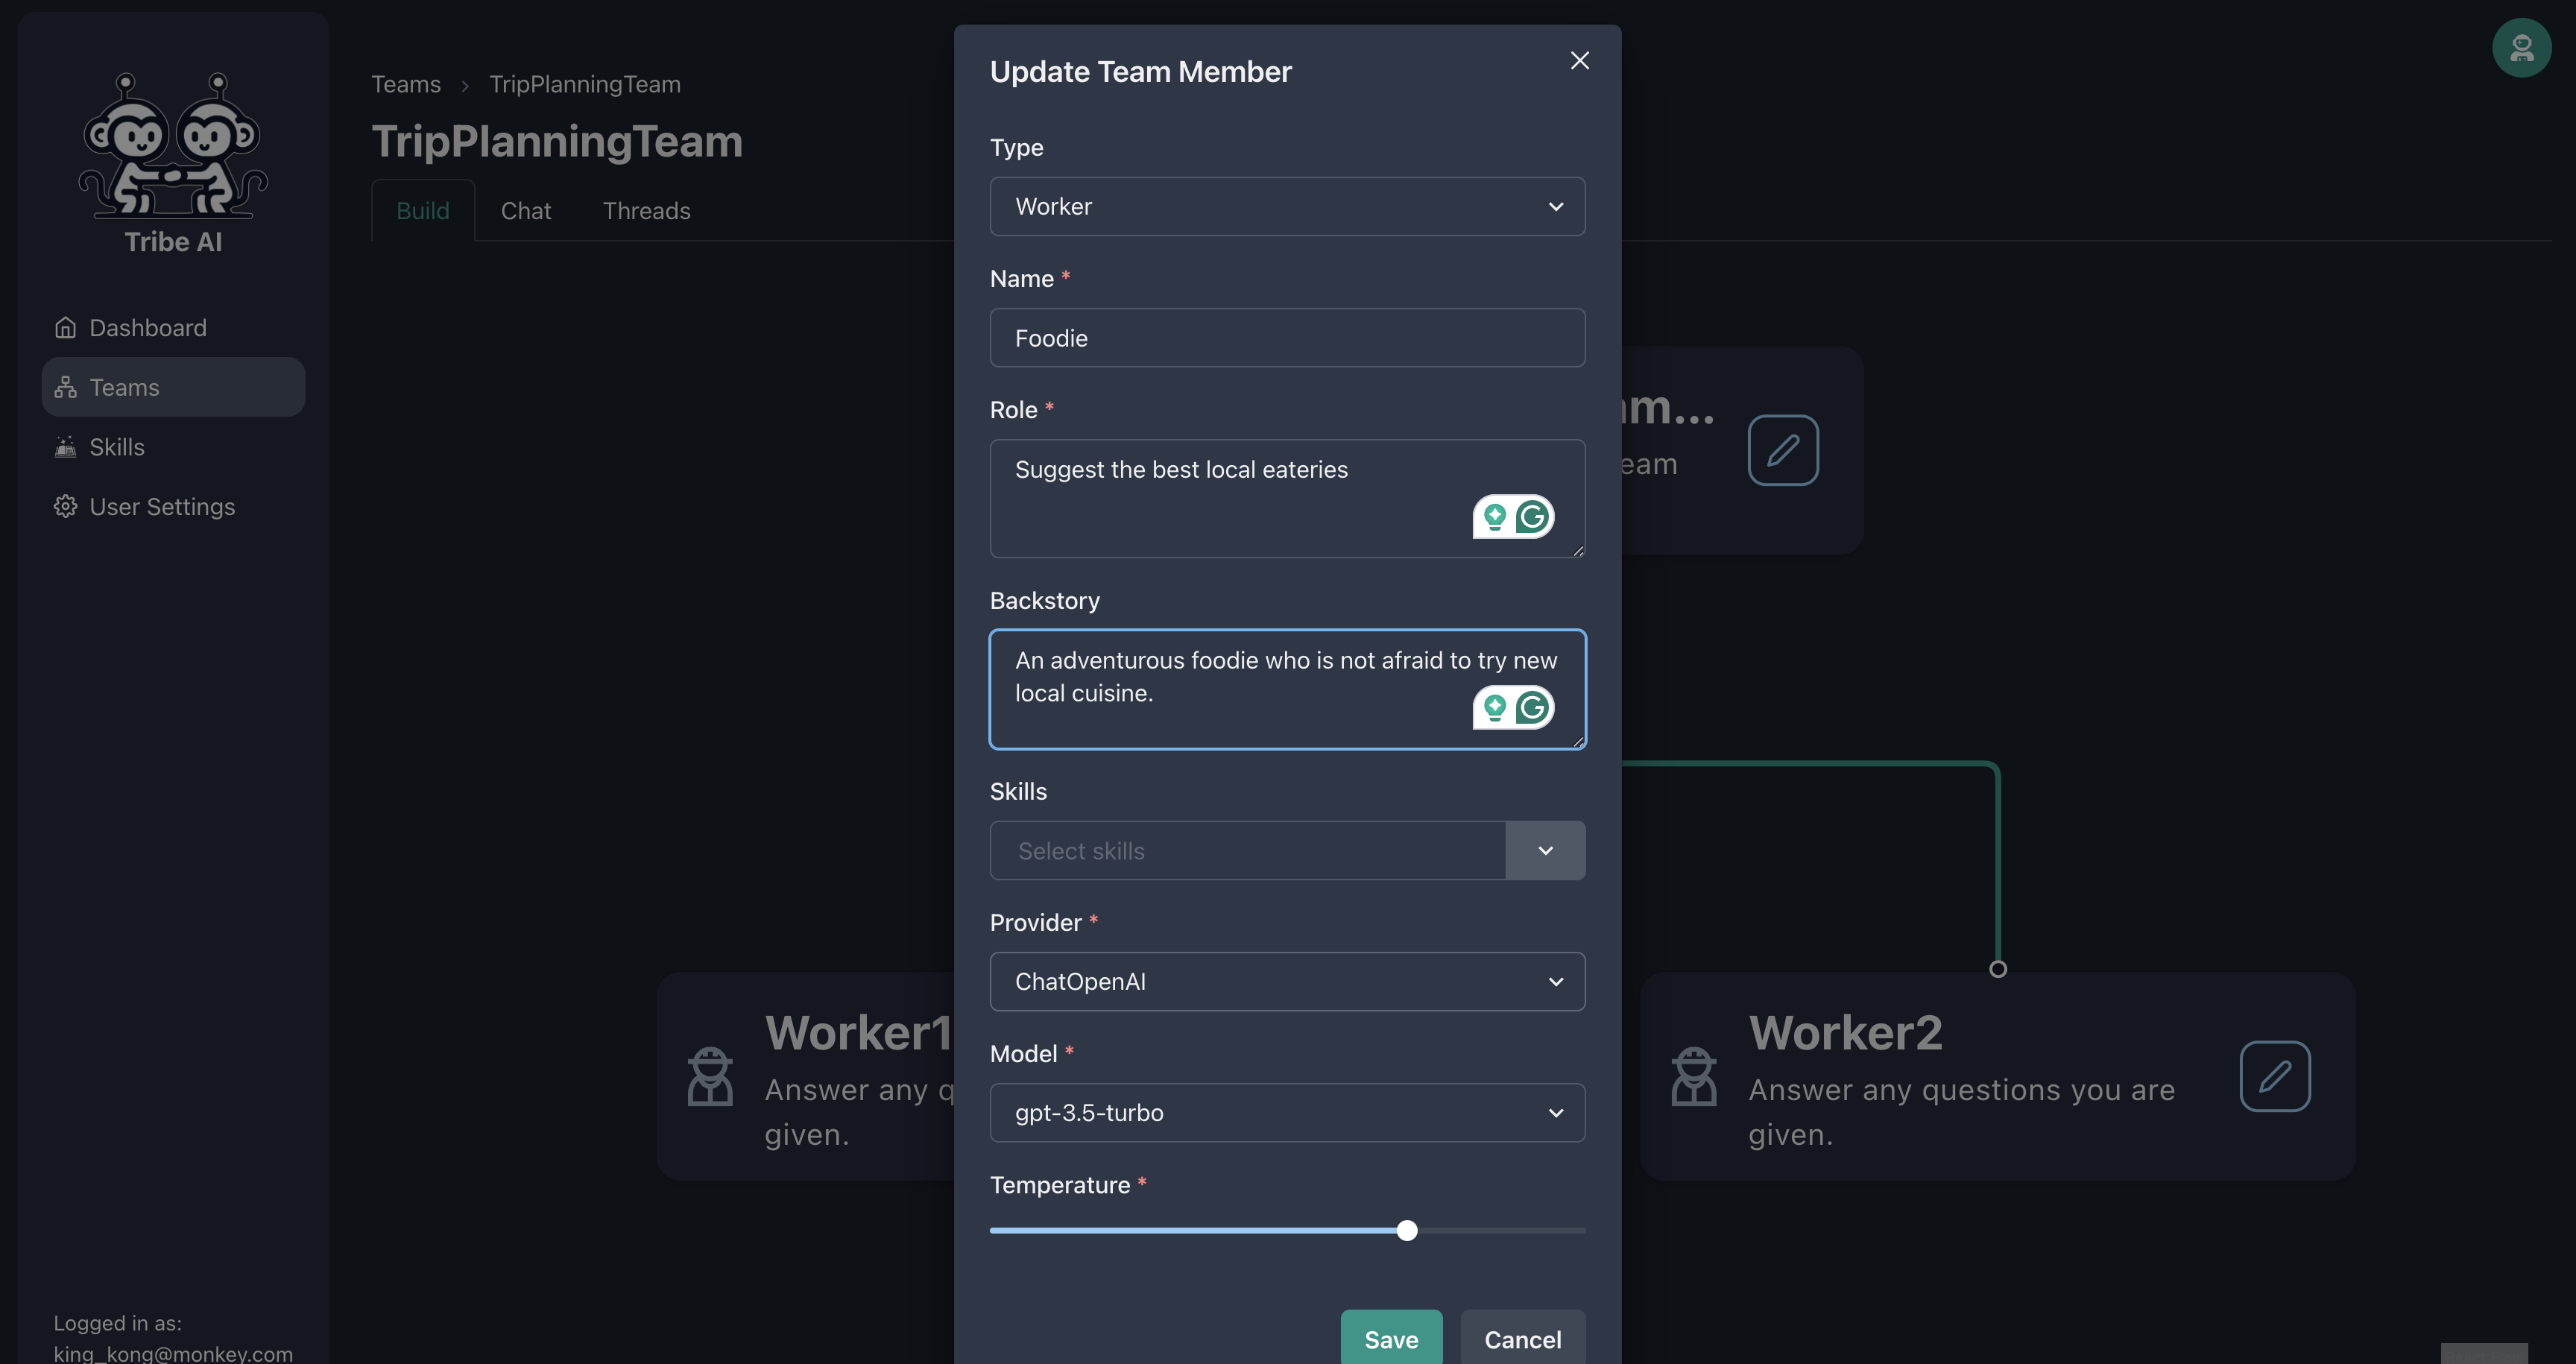The image size is (2576, 1364).
Task: Go to User Settings in sidebar
Action: click(161, 507)
